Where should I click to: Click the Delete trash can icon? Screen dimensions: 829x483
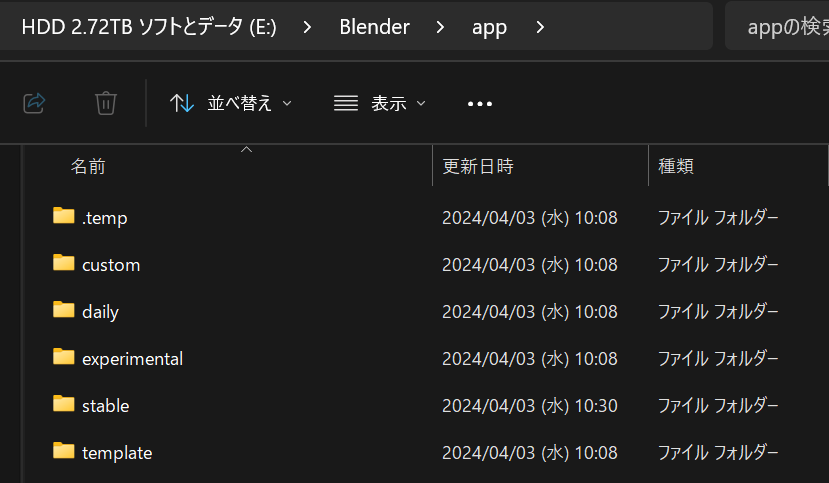tap(106, 103)
